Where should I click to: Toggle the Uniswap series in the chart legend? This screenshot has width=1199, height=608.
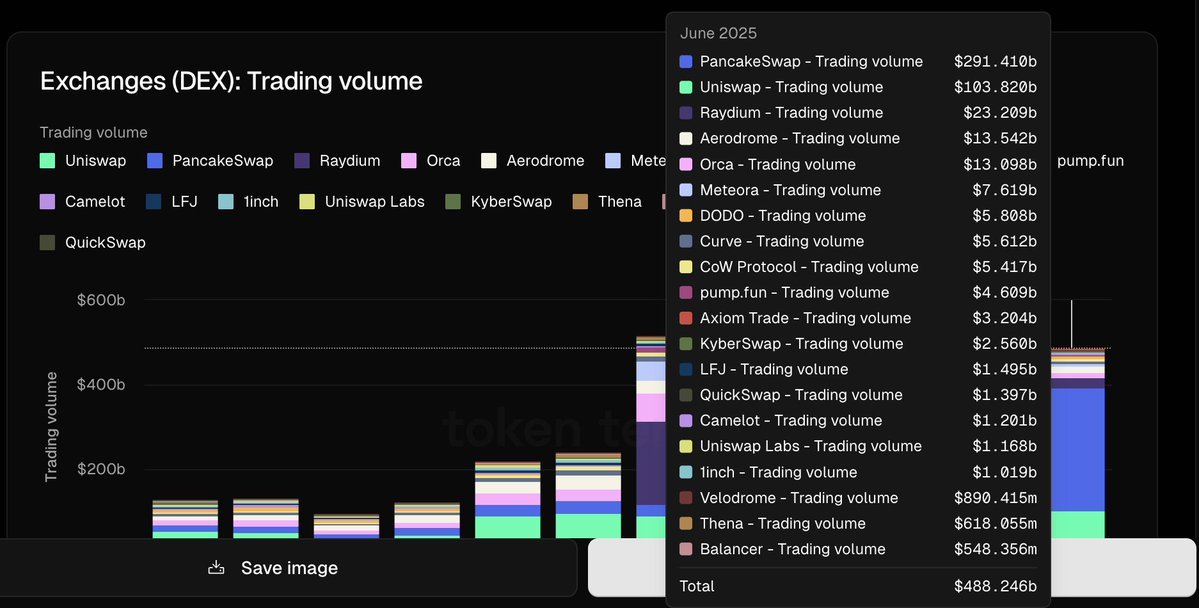point(83,161)
